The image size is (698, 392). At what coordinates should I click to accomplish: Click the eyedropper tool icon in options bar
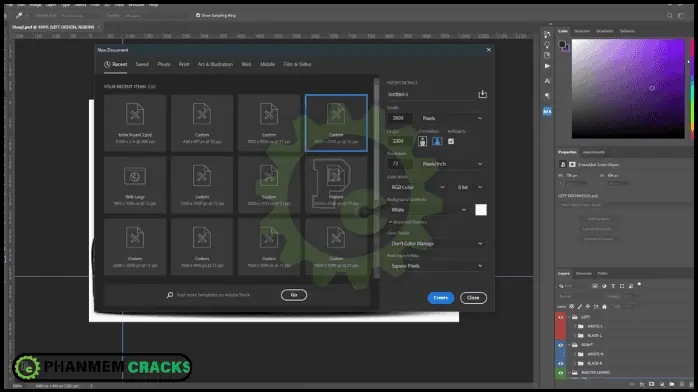pos(19,16)
